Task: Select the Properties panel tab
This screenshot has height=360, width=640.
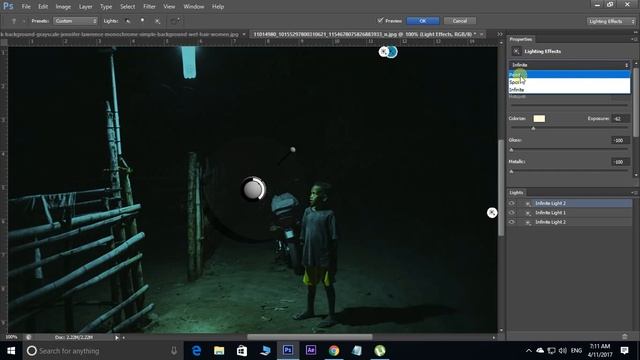Action: coord(521,39)
